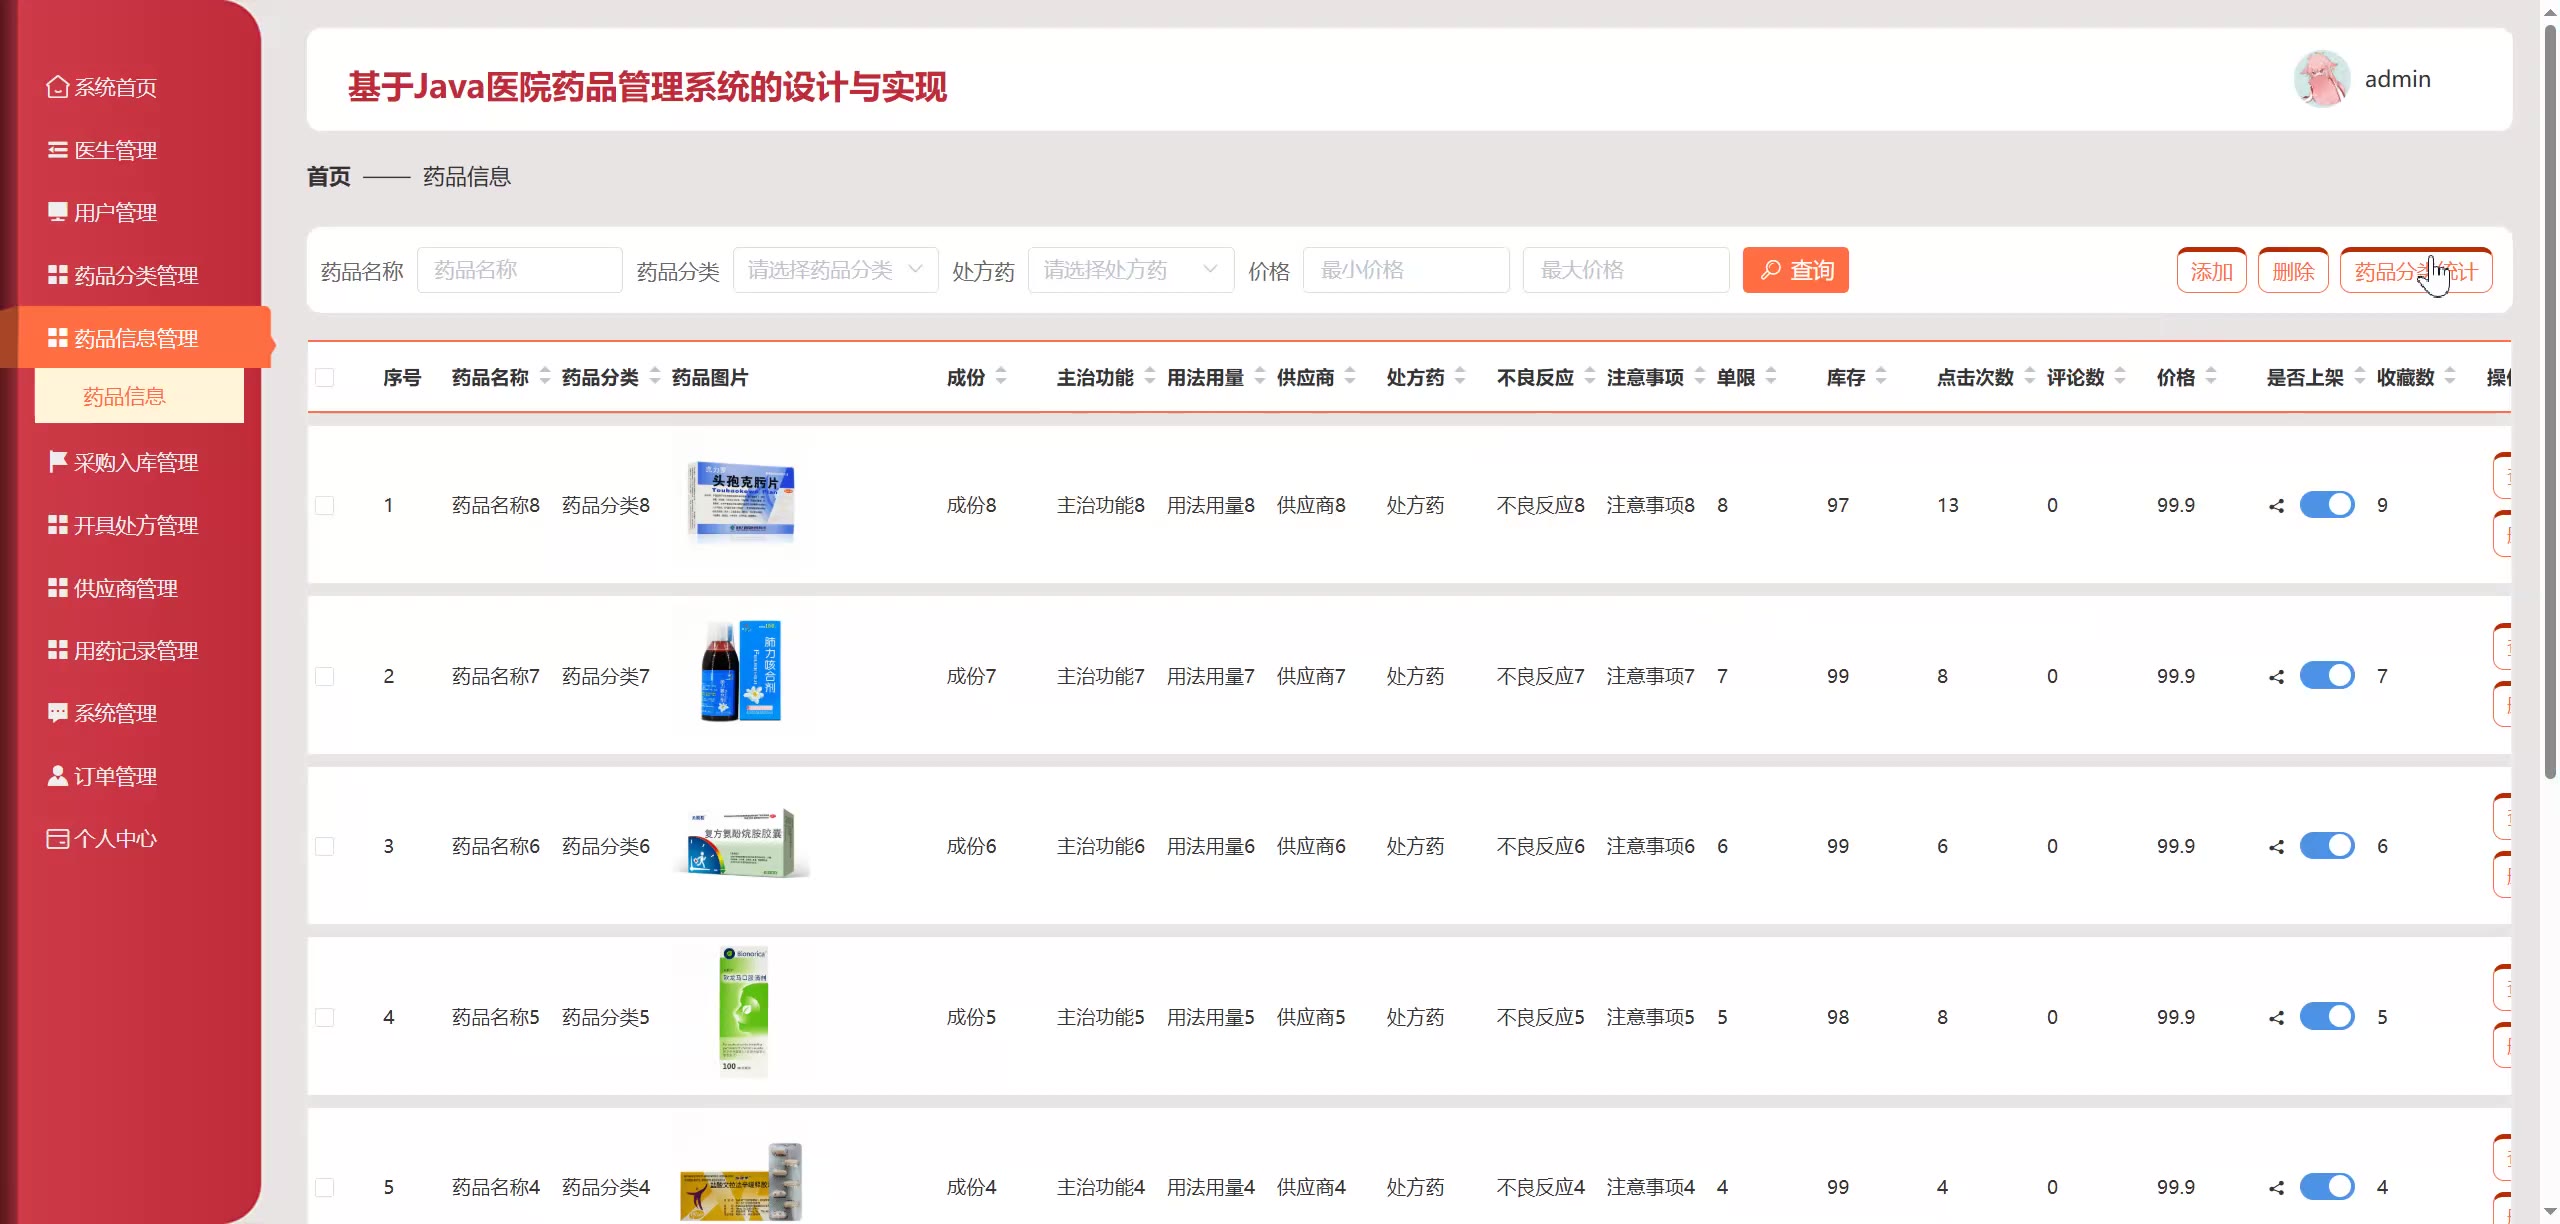Open the 请选择处方药 dropdown
The height and width of the screenshot is (1224, 2560).
(1130, 270)
